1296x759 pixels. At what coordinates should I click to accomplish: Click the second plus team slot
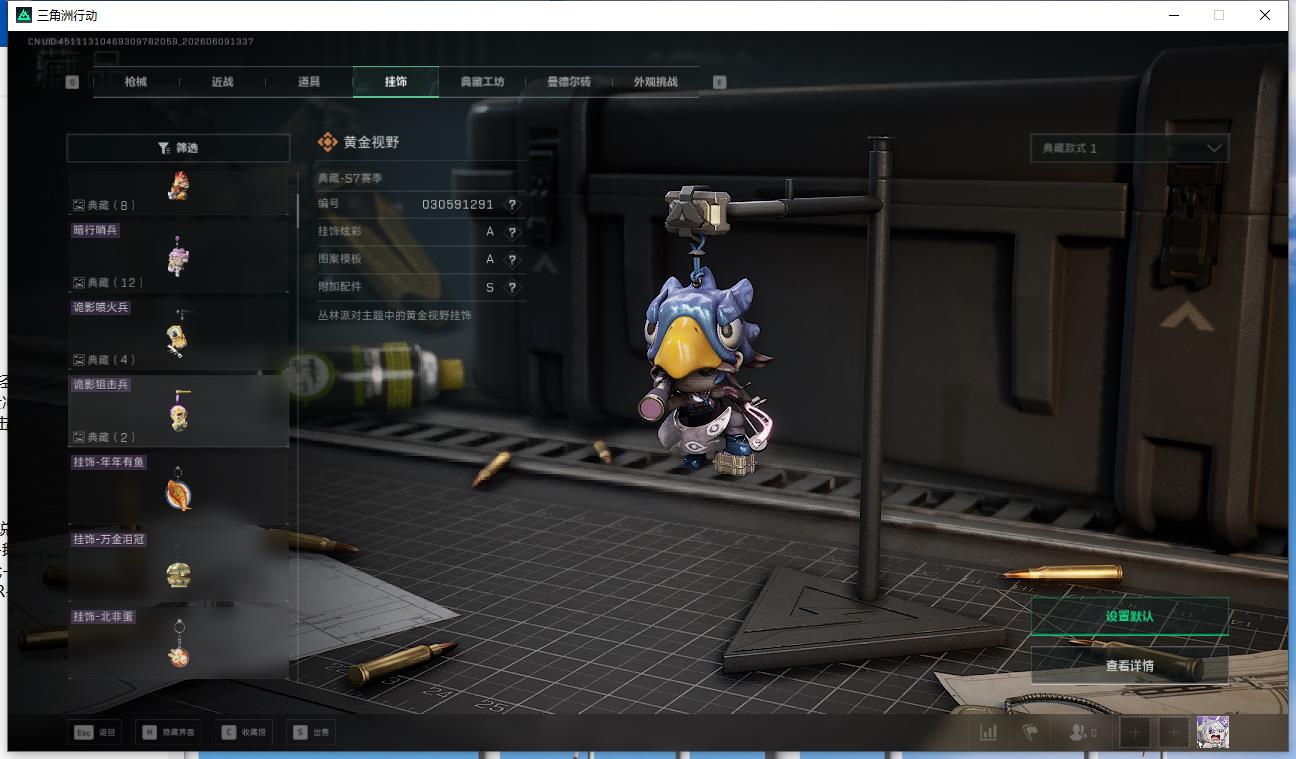[1173, 733]
